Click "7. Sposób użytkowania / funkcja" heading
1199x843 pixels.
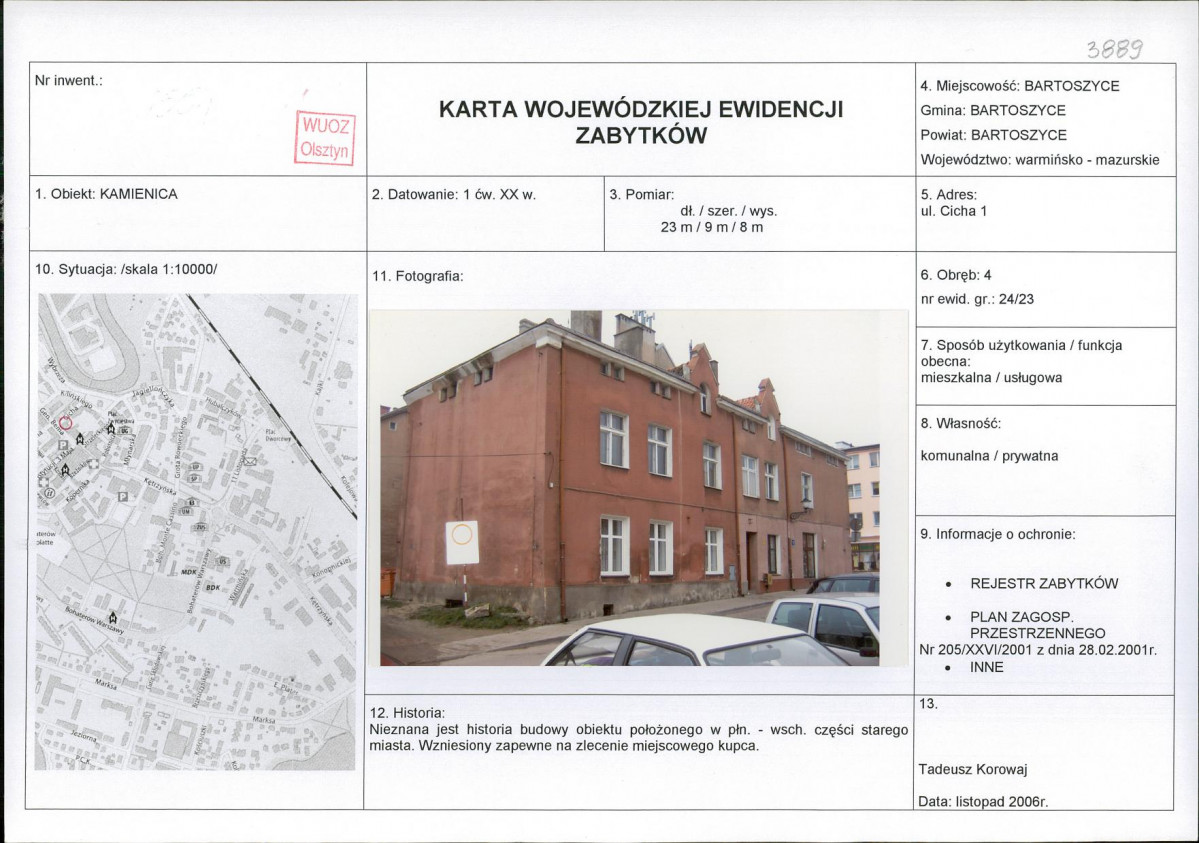point(1021,345)
